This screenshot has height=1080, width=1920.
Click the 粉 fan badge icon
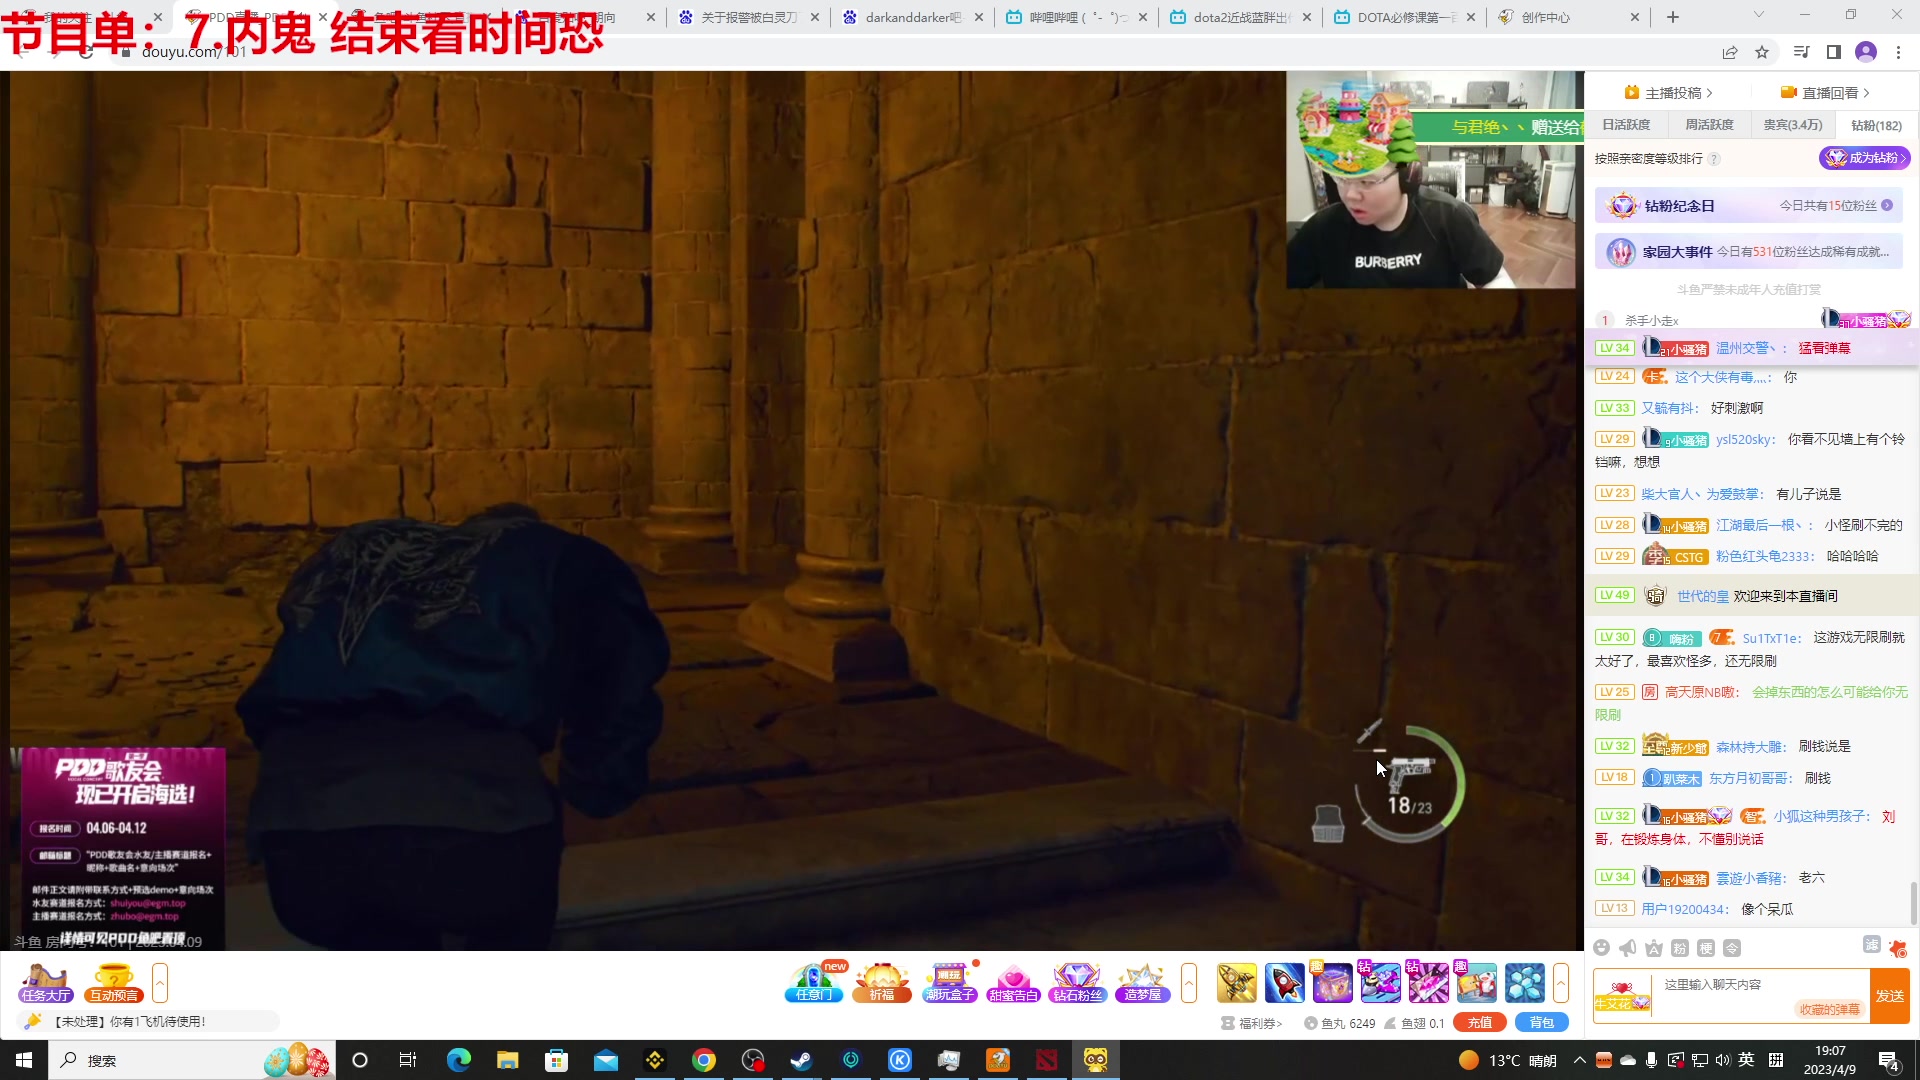[x=1680, y=948]
